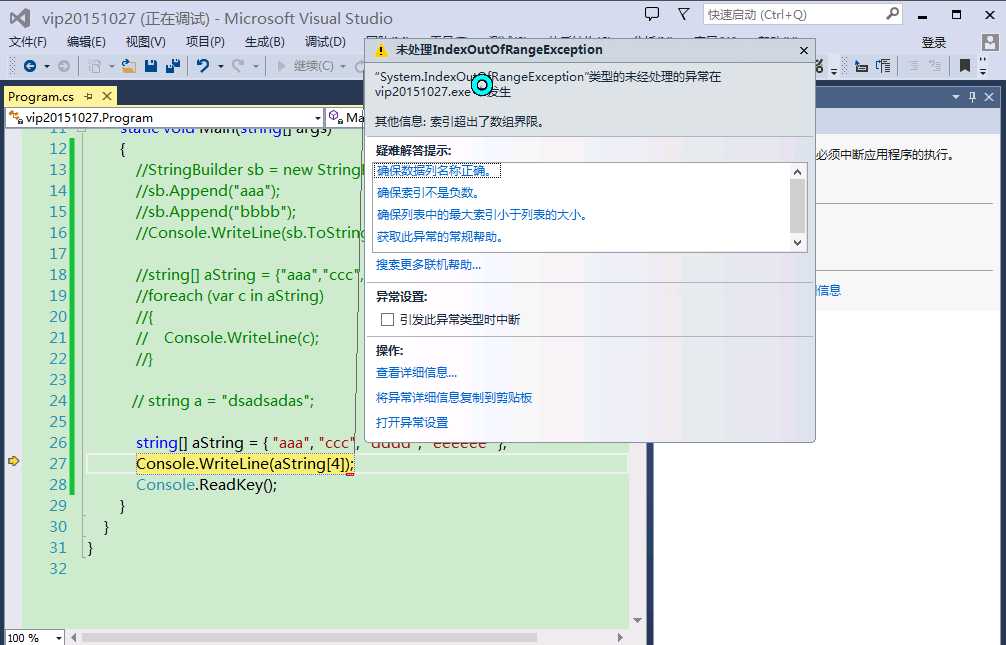Open the 项目(P) menu

pos(205,42)
